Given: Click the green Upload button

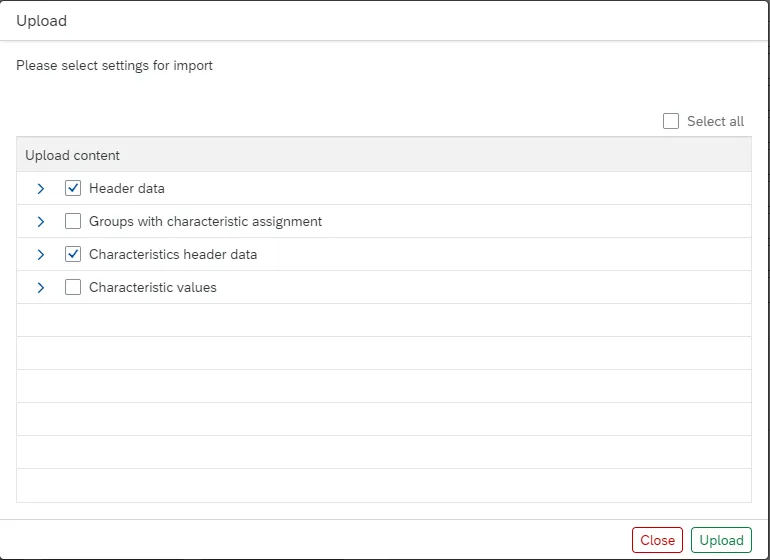Looking at the screenshot, I should tap(721, 540).
